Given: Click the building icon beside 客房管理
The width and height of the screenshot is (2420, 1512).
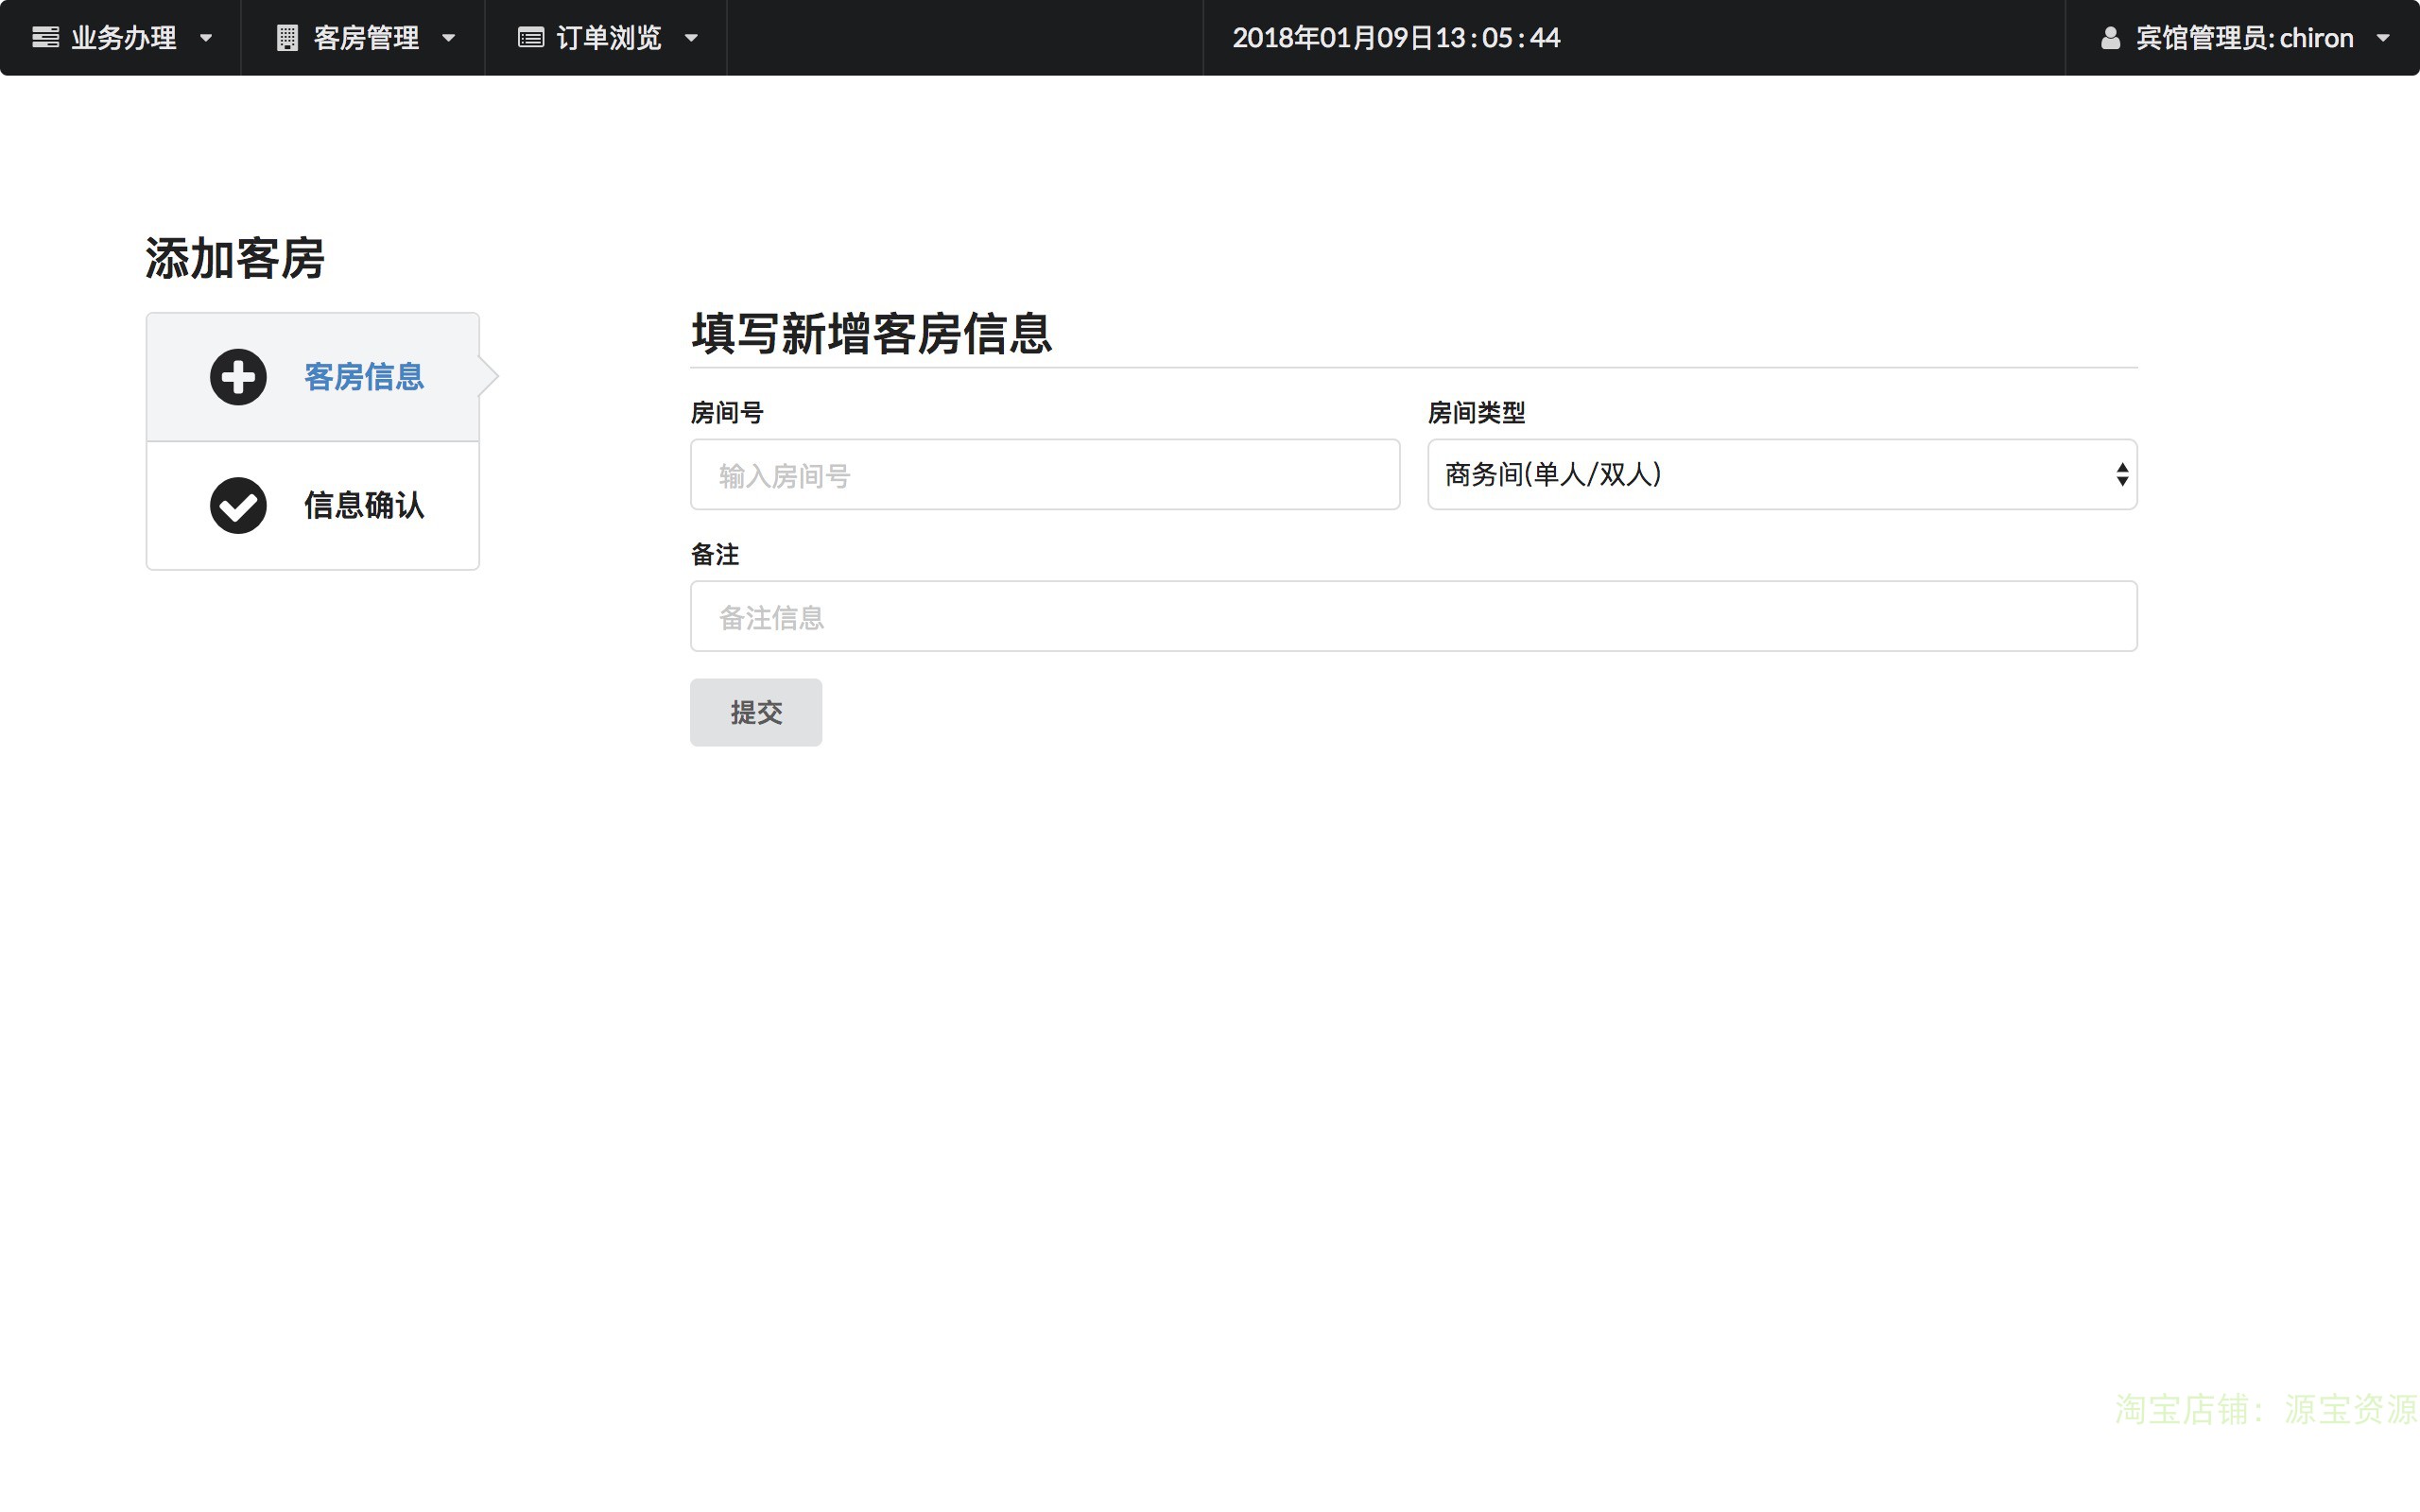Looking at the screenshot, I should pos(287,38).
